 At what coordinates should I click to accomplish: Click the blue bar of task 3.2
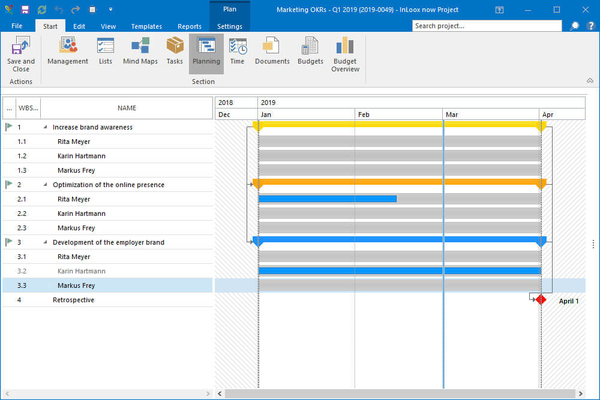[400, 271]
